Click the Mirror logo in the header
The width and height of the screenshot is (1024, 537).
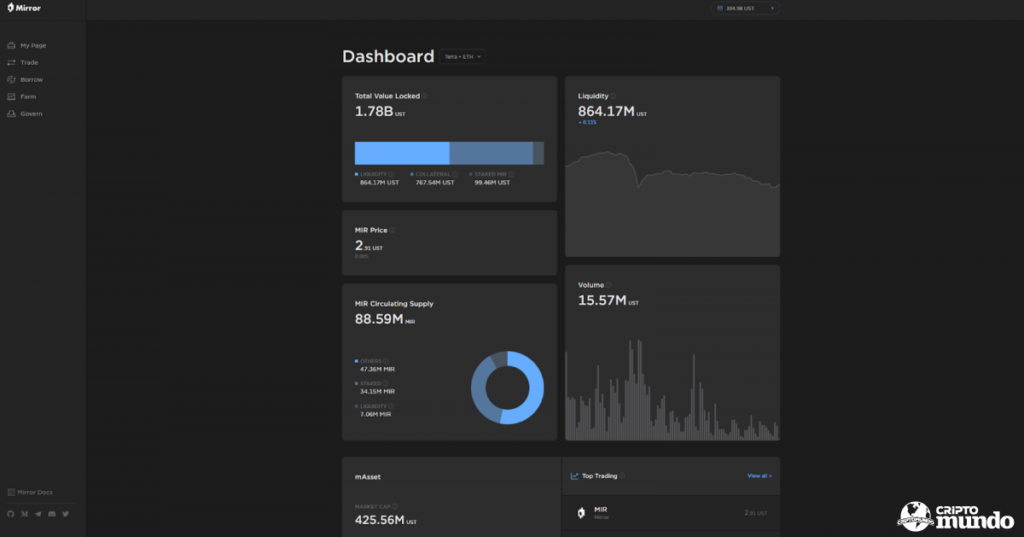point(24,8)
